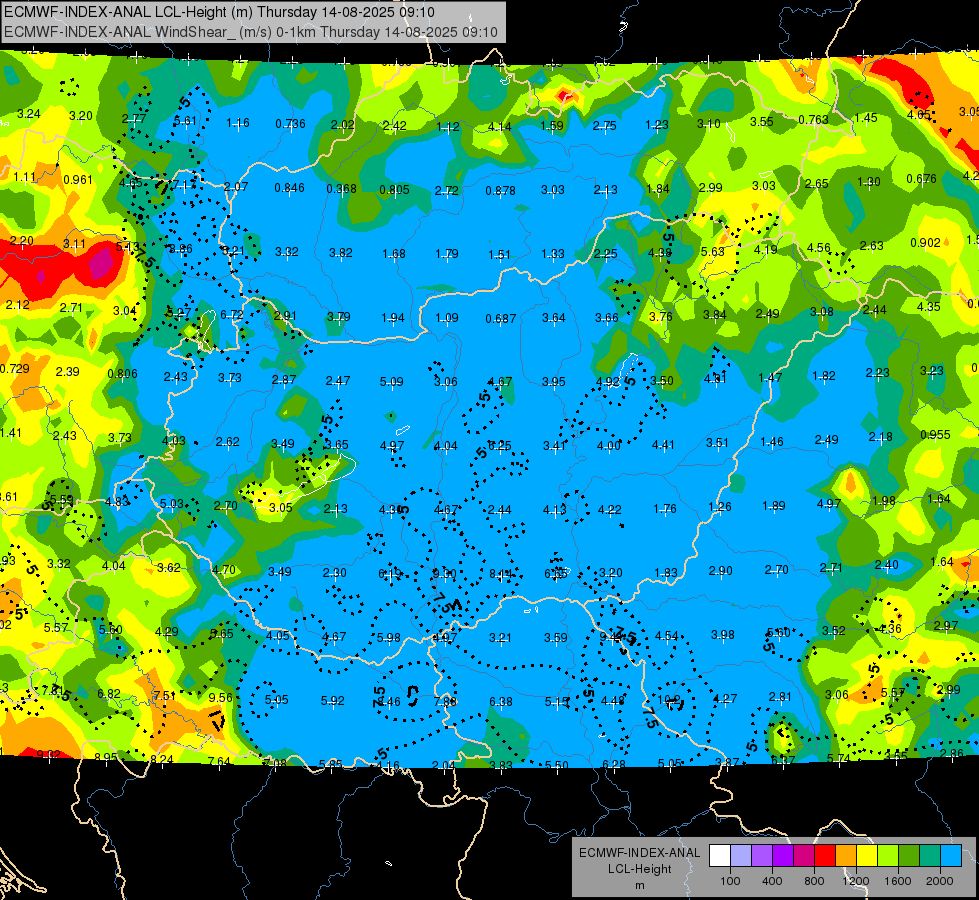Click the wind shear value 0.736
This screenshot has width=979, height=900.
pyautogui.click(x=290, y=124)
